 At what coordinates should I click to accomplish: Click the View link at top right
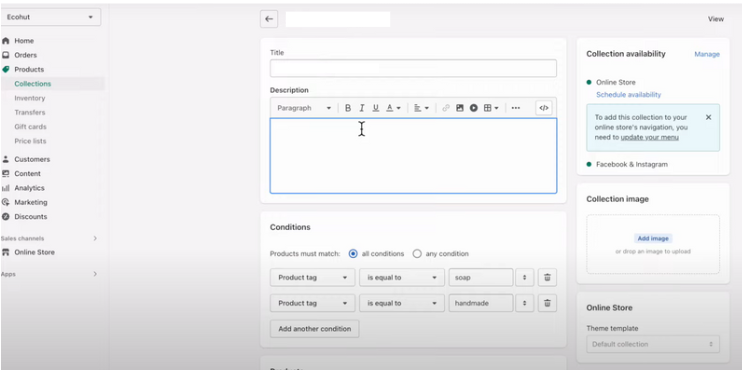[x=716, y=19]
